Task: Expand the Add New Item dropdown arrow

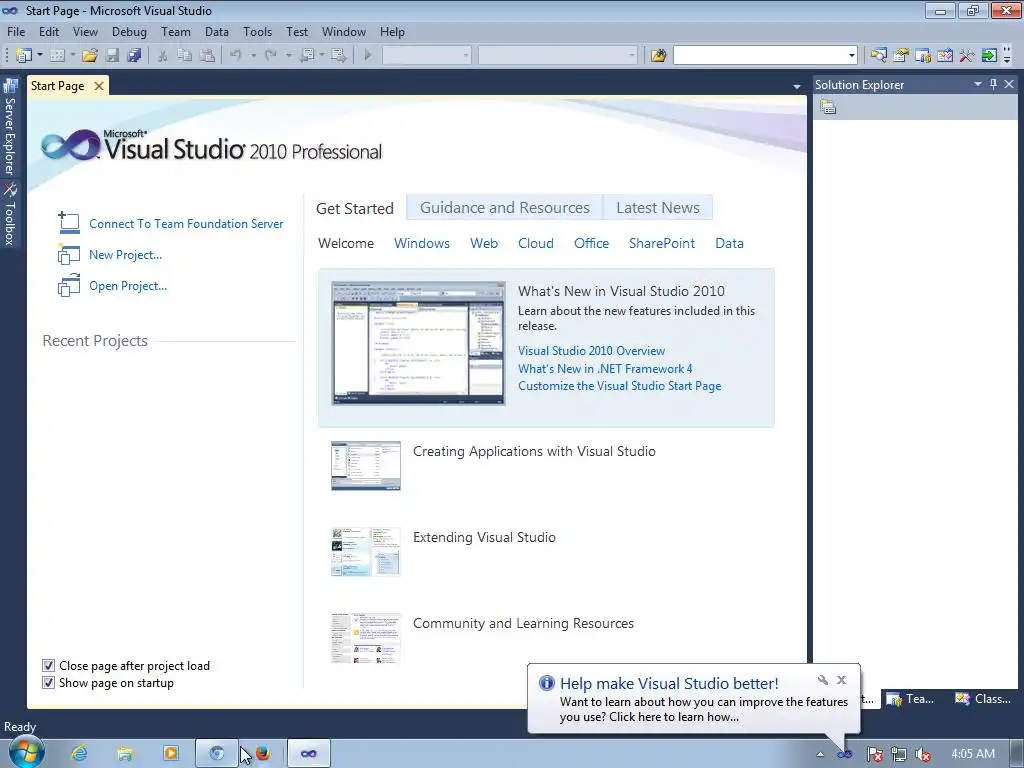Action: coord(72,56)
